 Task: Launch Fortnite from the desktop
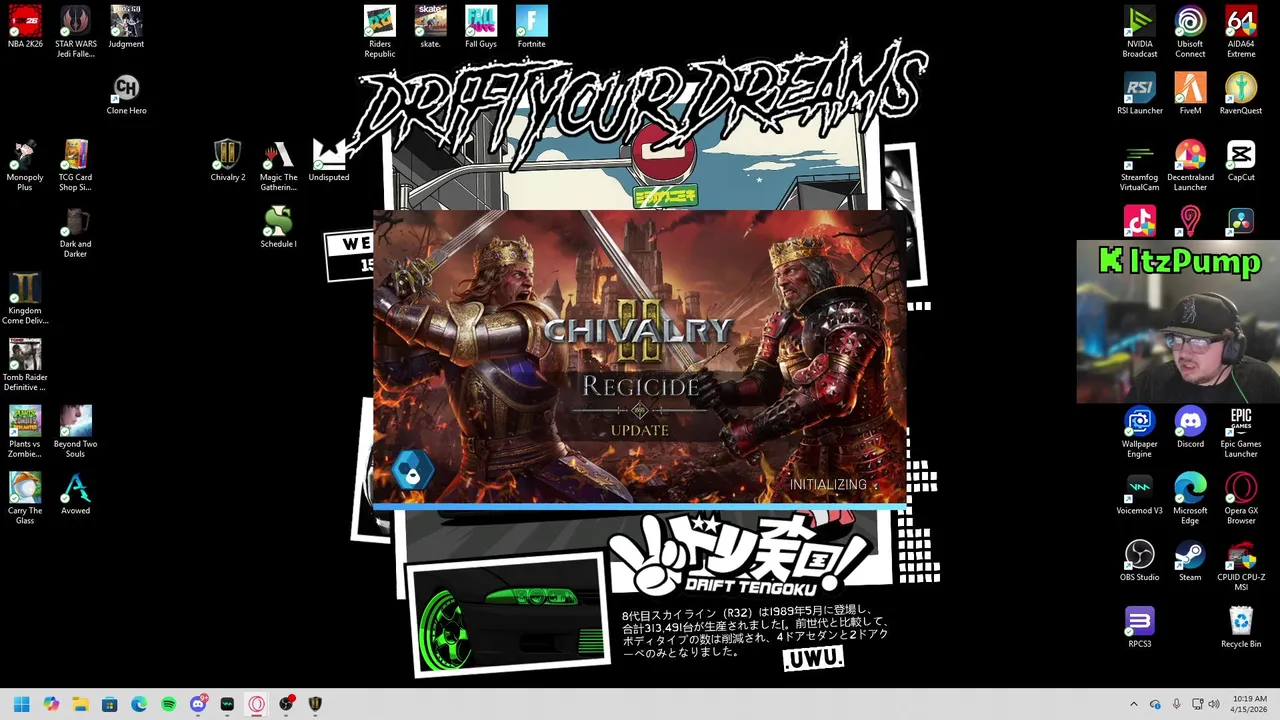tap(532, 27)
